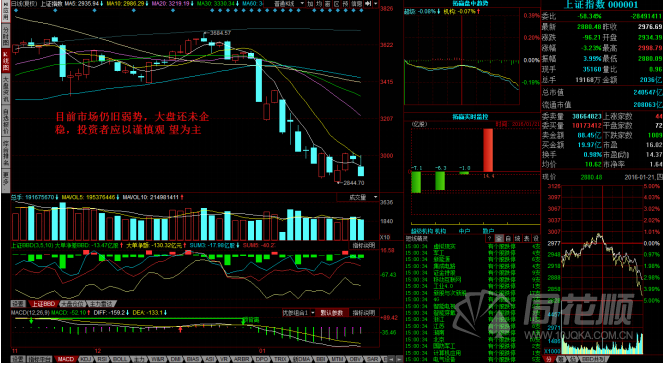
Task: Click the 加 button in the chart toolbar
Action: coord(310,4)
